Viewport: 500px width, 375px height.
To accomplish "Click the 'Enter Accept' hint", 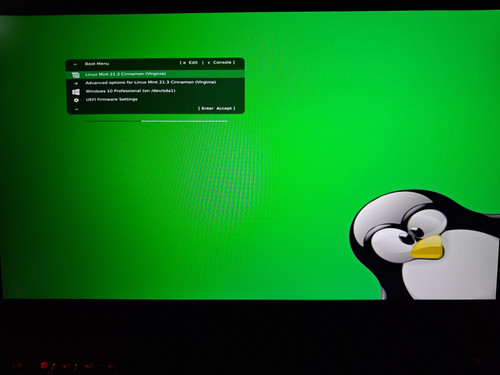I will click(217, 108).
